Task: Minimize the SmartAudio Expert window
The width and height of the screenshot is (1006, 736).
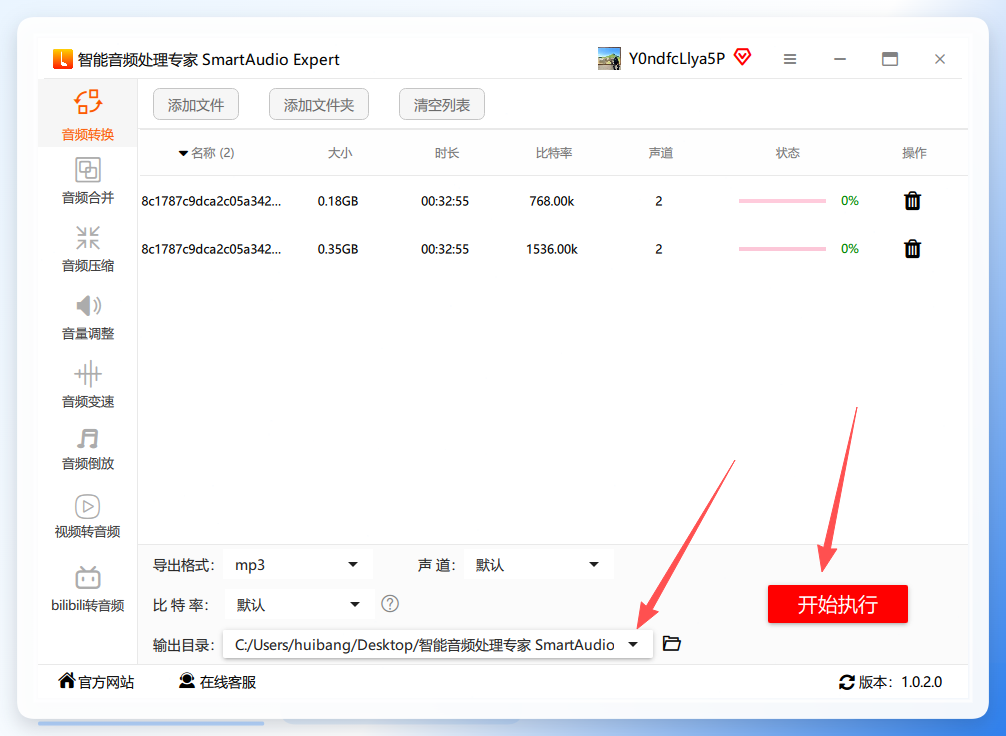Action: pos(840,59)
